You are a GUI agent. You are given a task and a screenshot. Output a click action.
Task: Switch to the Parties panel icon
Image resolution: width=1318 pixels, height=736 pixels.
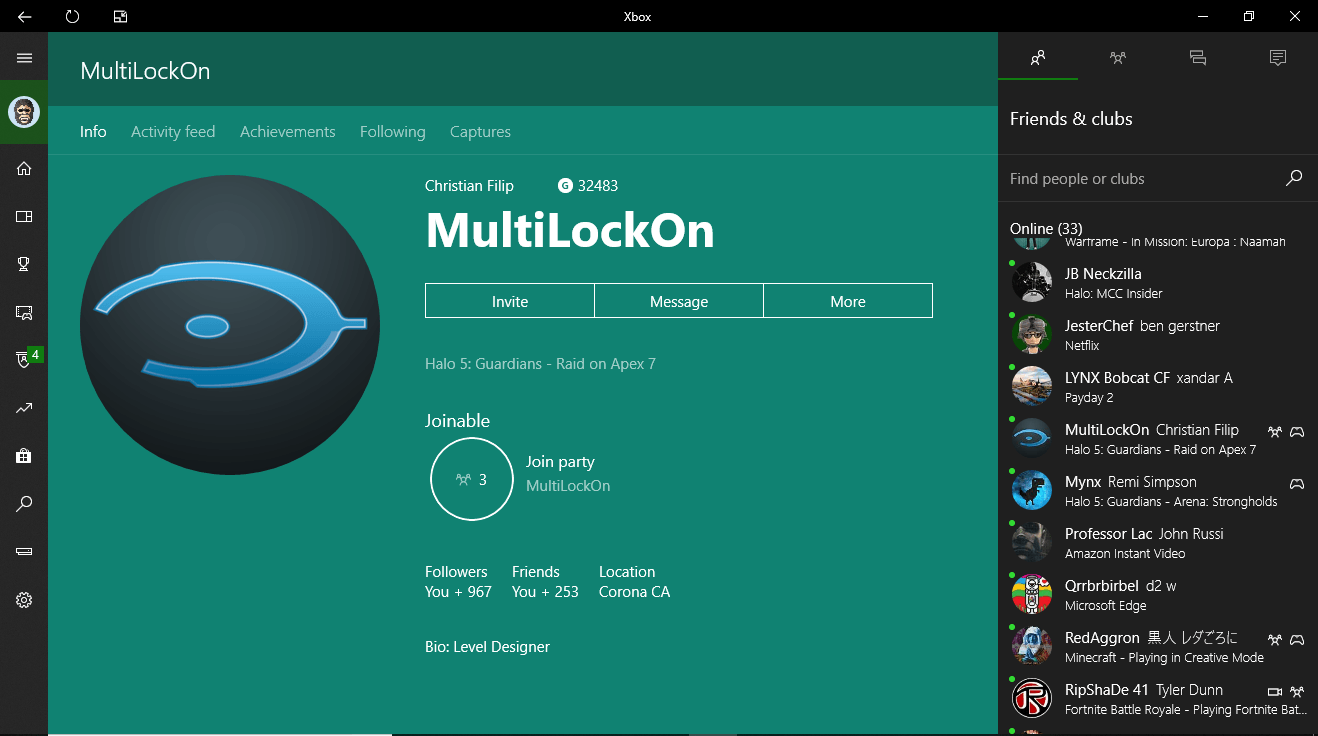click(x=1118, y=58)
